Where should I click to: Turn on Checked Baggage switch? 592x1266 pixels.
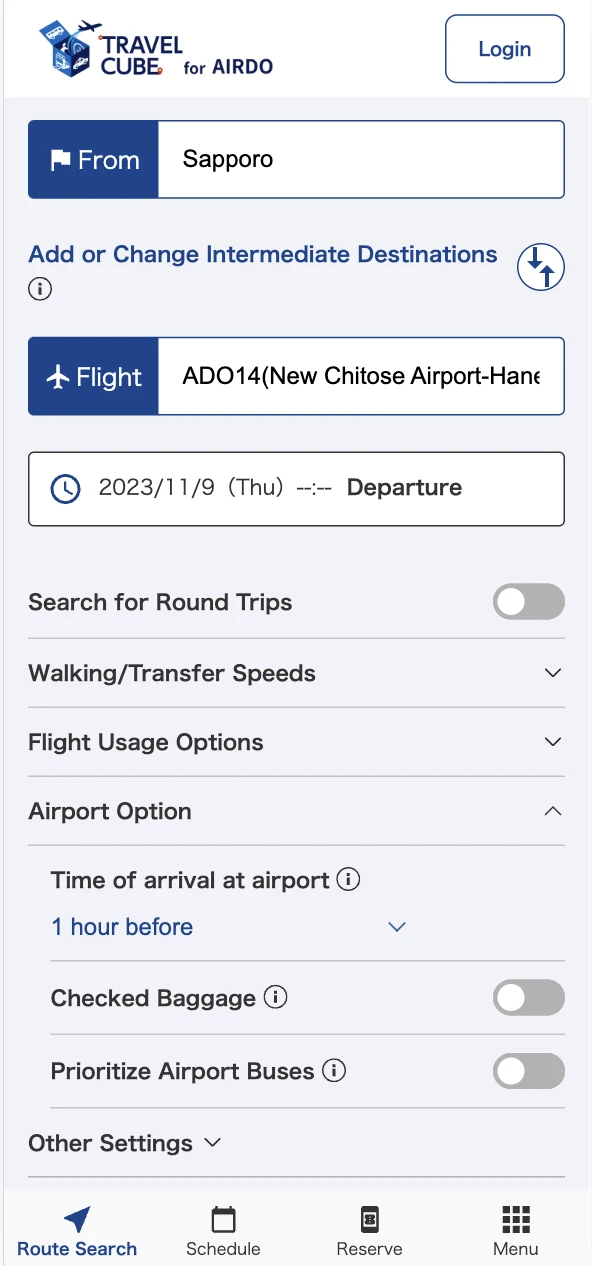[529, 998]
